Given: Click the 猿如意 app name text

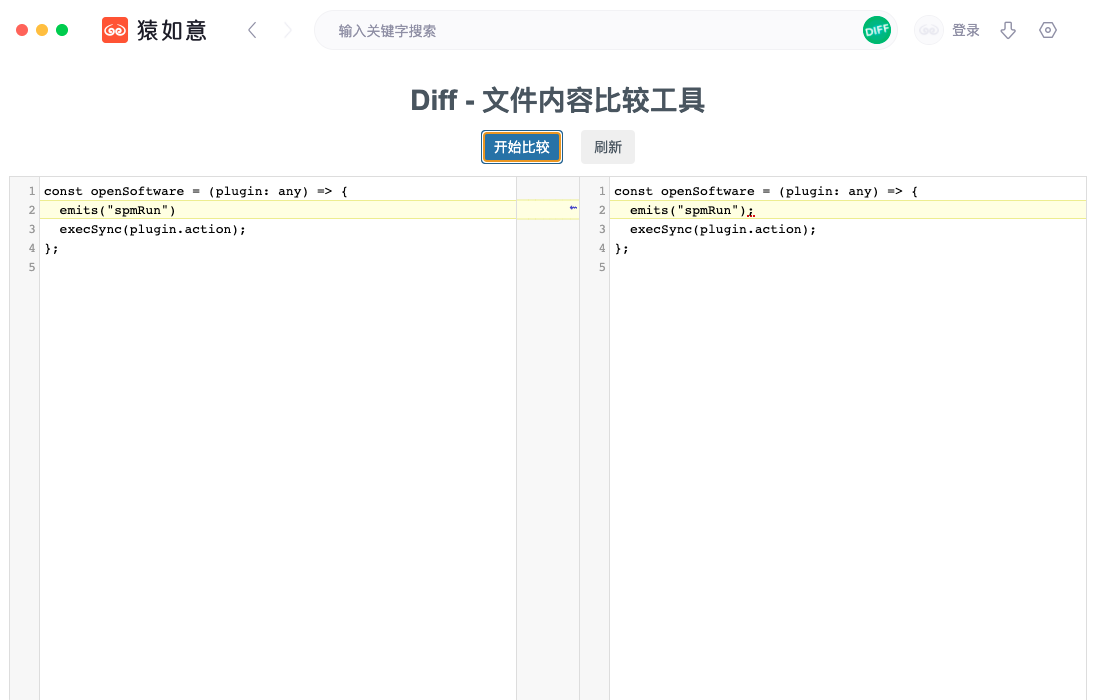Looking at the screenshot, I should pos(172,30).
